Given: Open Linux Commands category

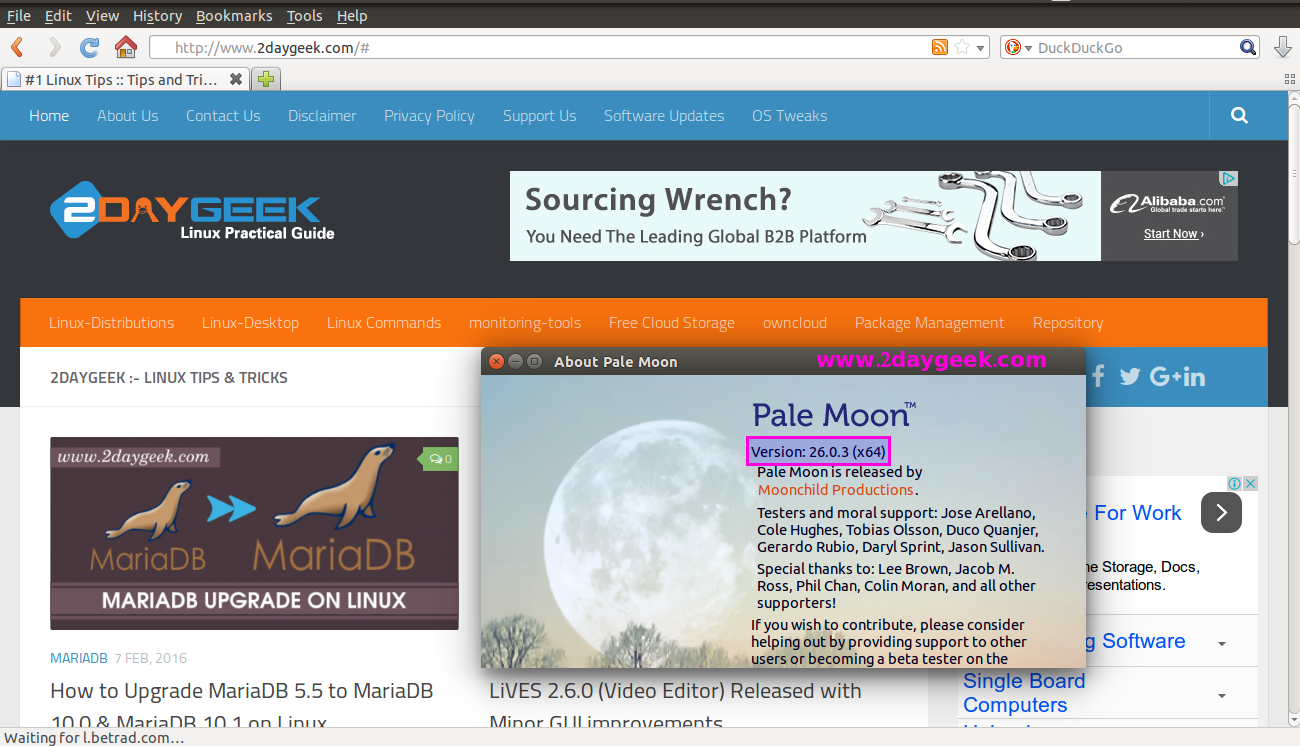Looking at the screenshot, I should [x=383, y=323].
